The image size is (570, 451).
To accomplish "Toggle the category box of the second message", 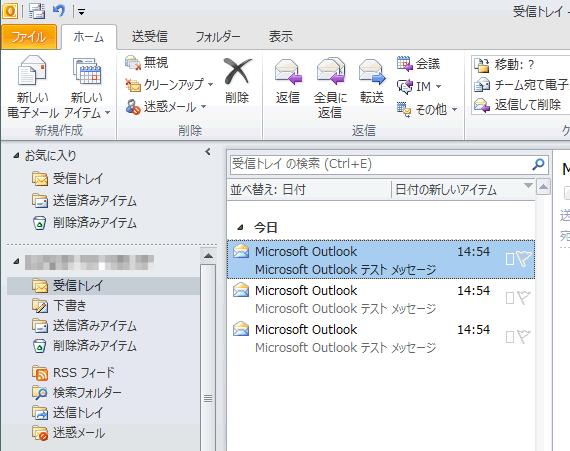I will click(510, 298).
